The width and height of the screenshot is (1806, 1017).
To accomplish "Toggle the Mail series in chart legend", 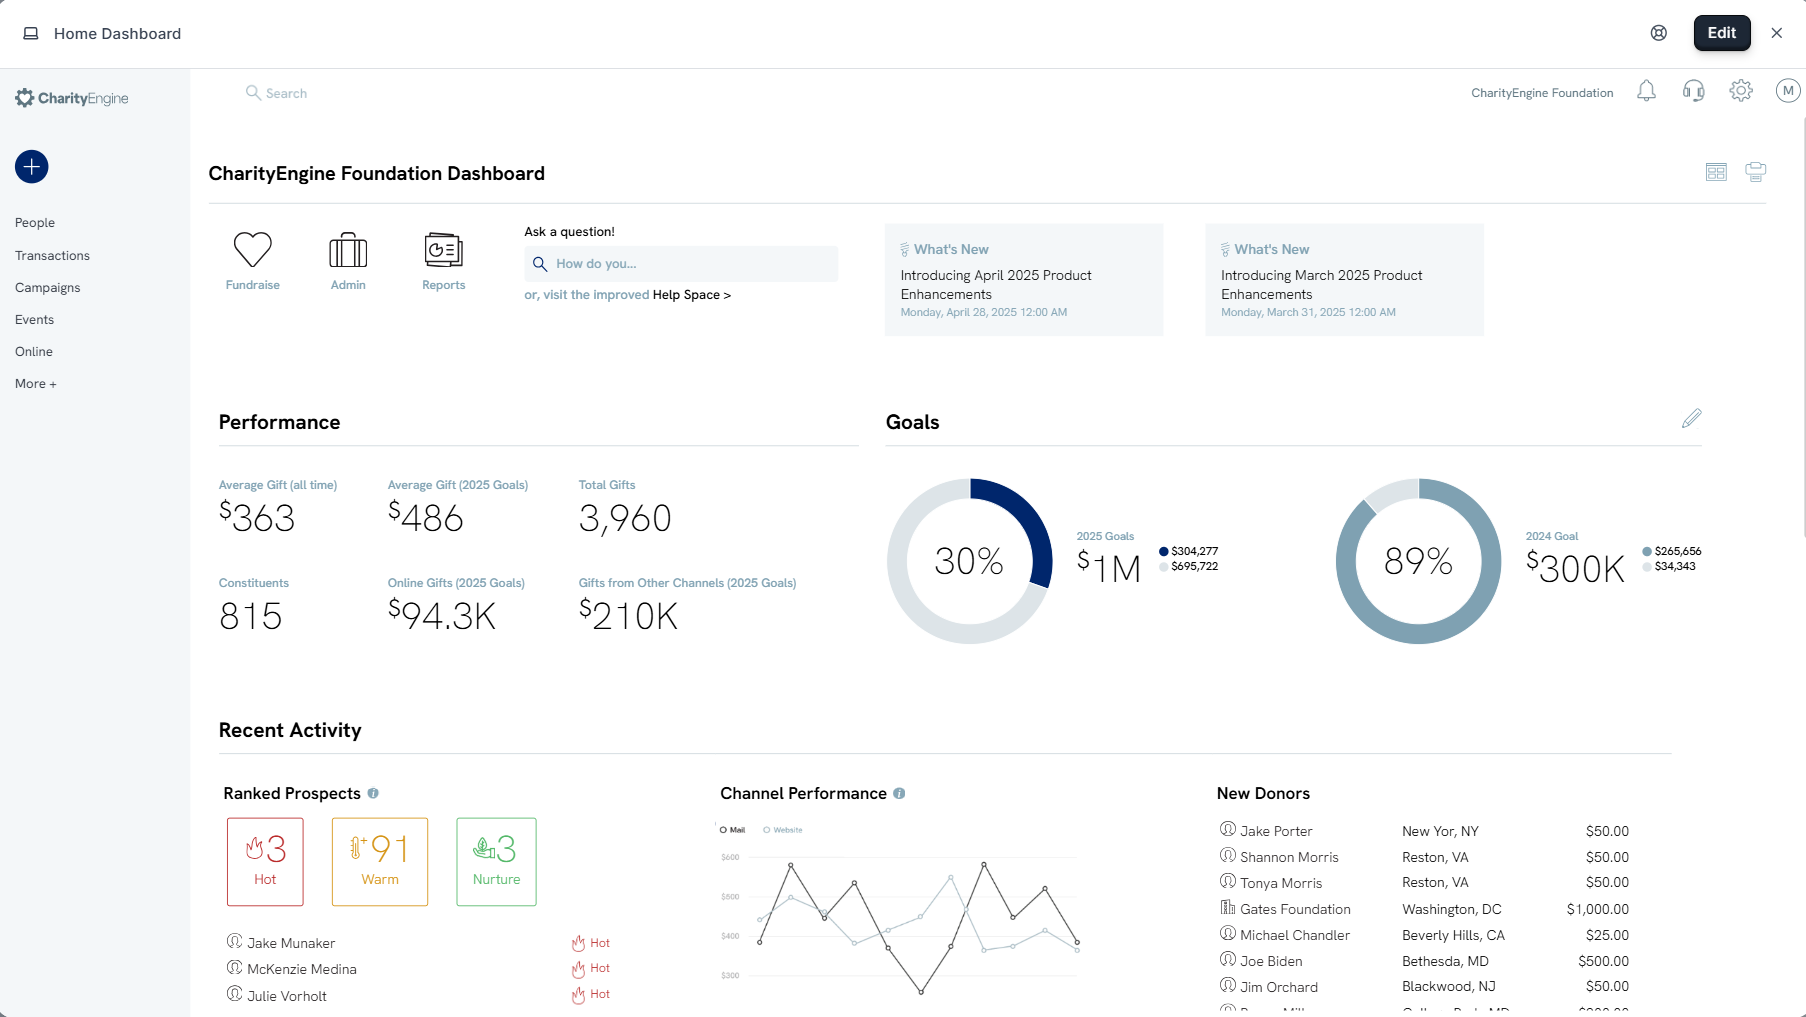I will click(733, 830).
